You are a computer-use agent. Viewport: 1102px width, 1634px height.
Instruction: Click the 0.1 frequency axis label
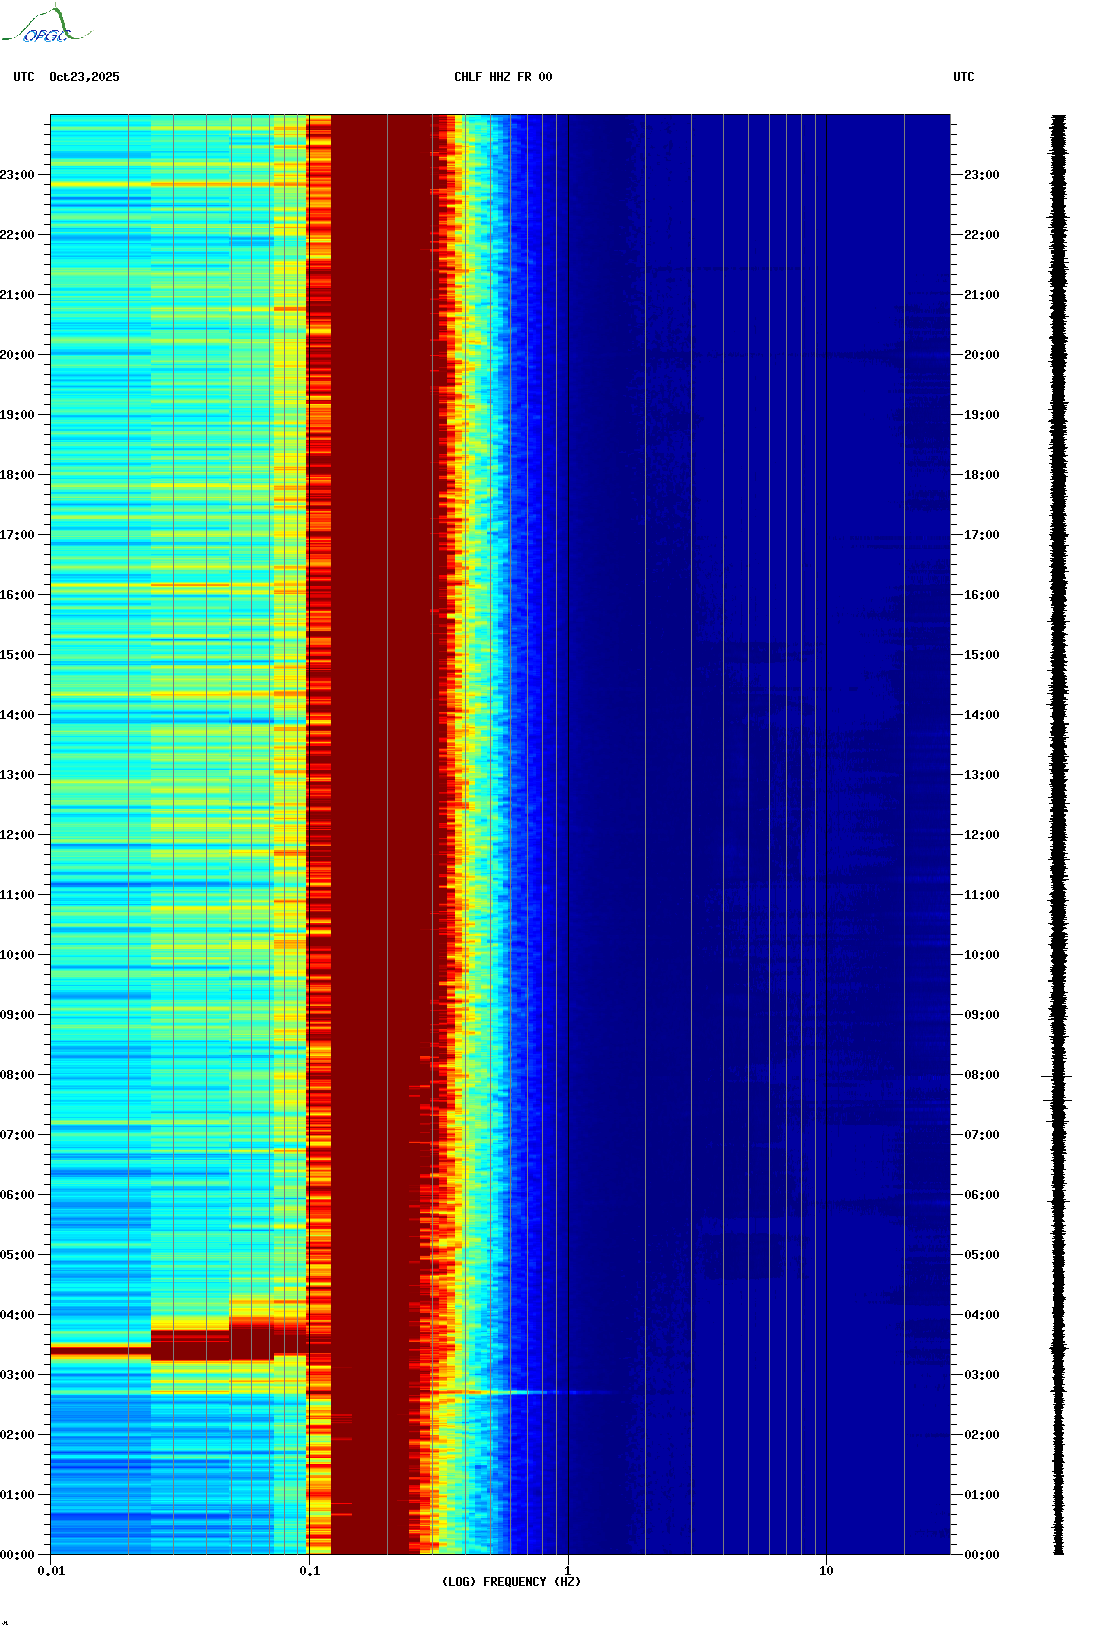point(309,1571)
